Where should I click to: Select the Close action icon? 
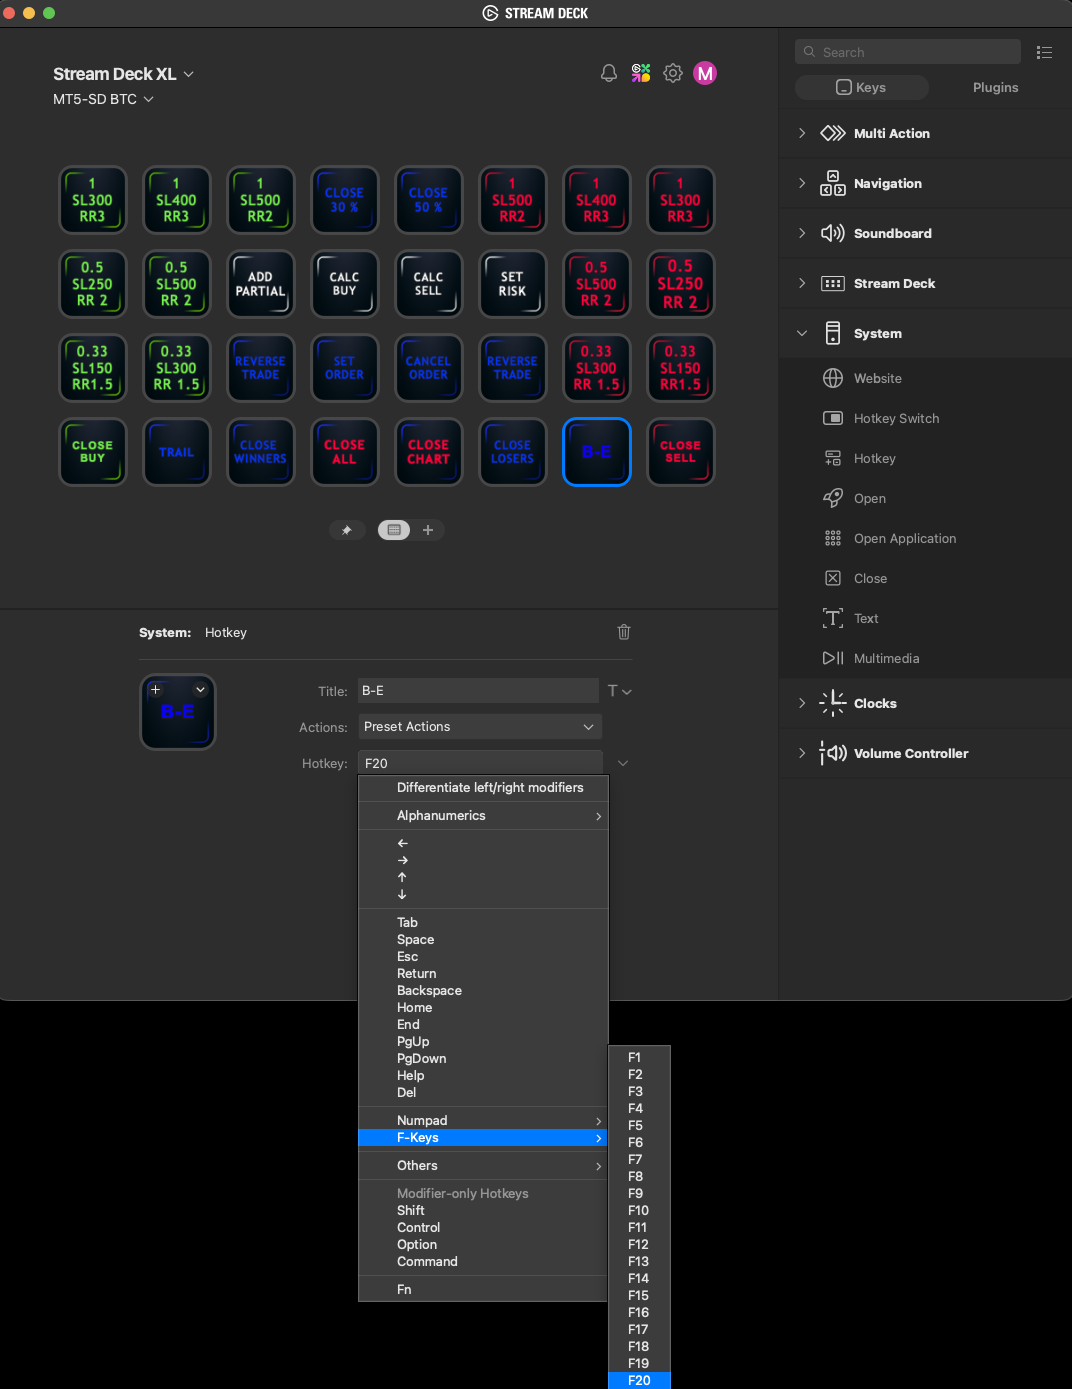point(832,578)
